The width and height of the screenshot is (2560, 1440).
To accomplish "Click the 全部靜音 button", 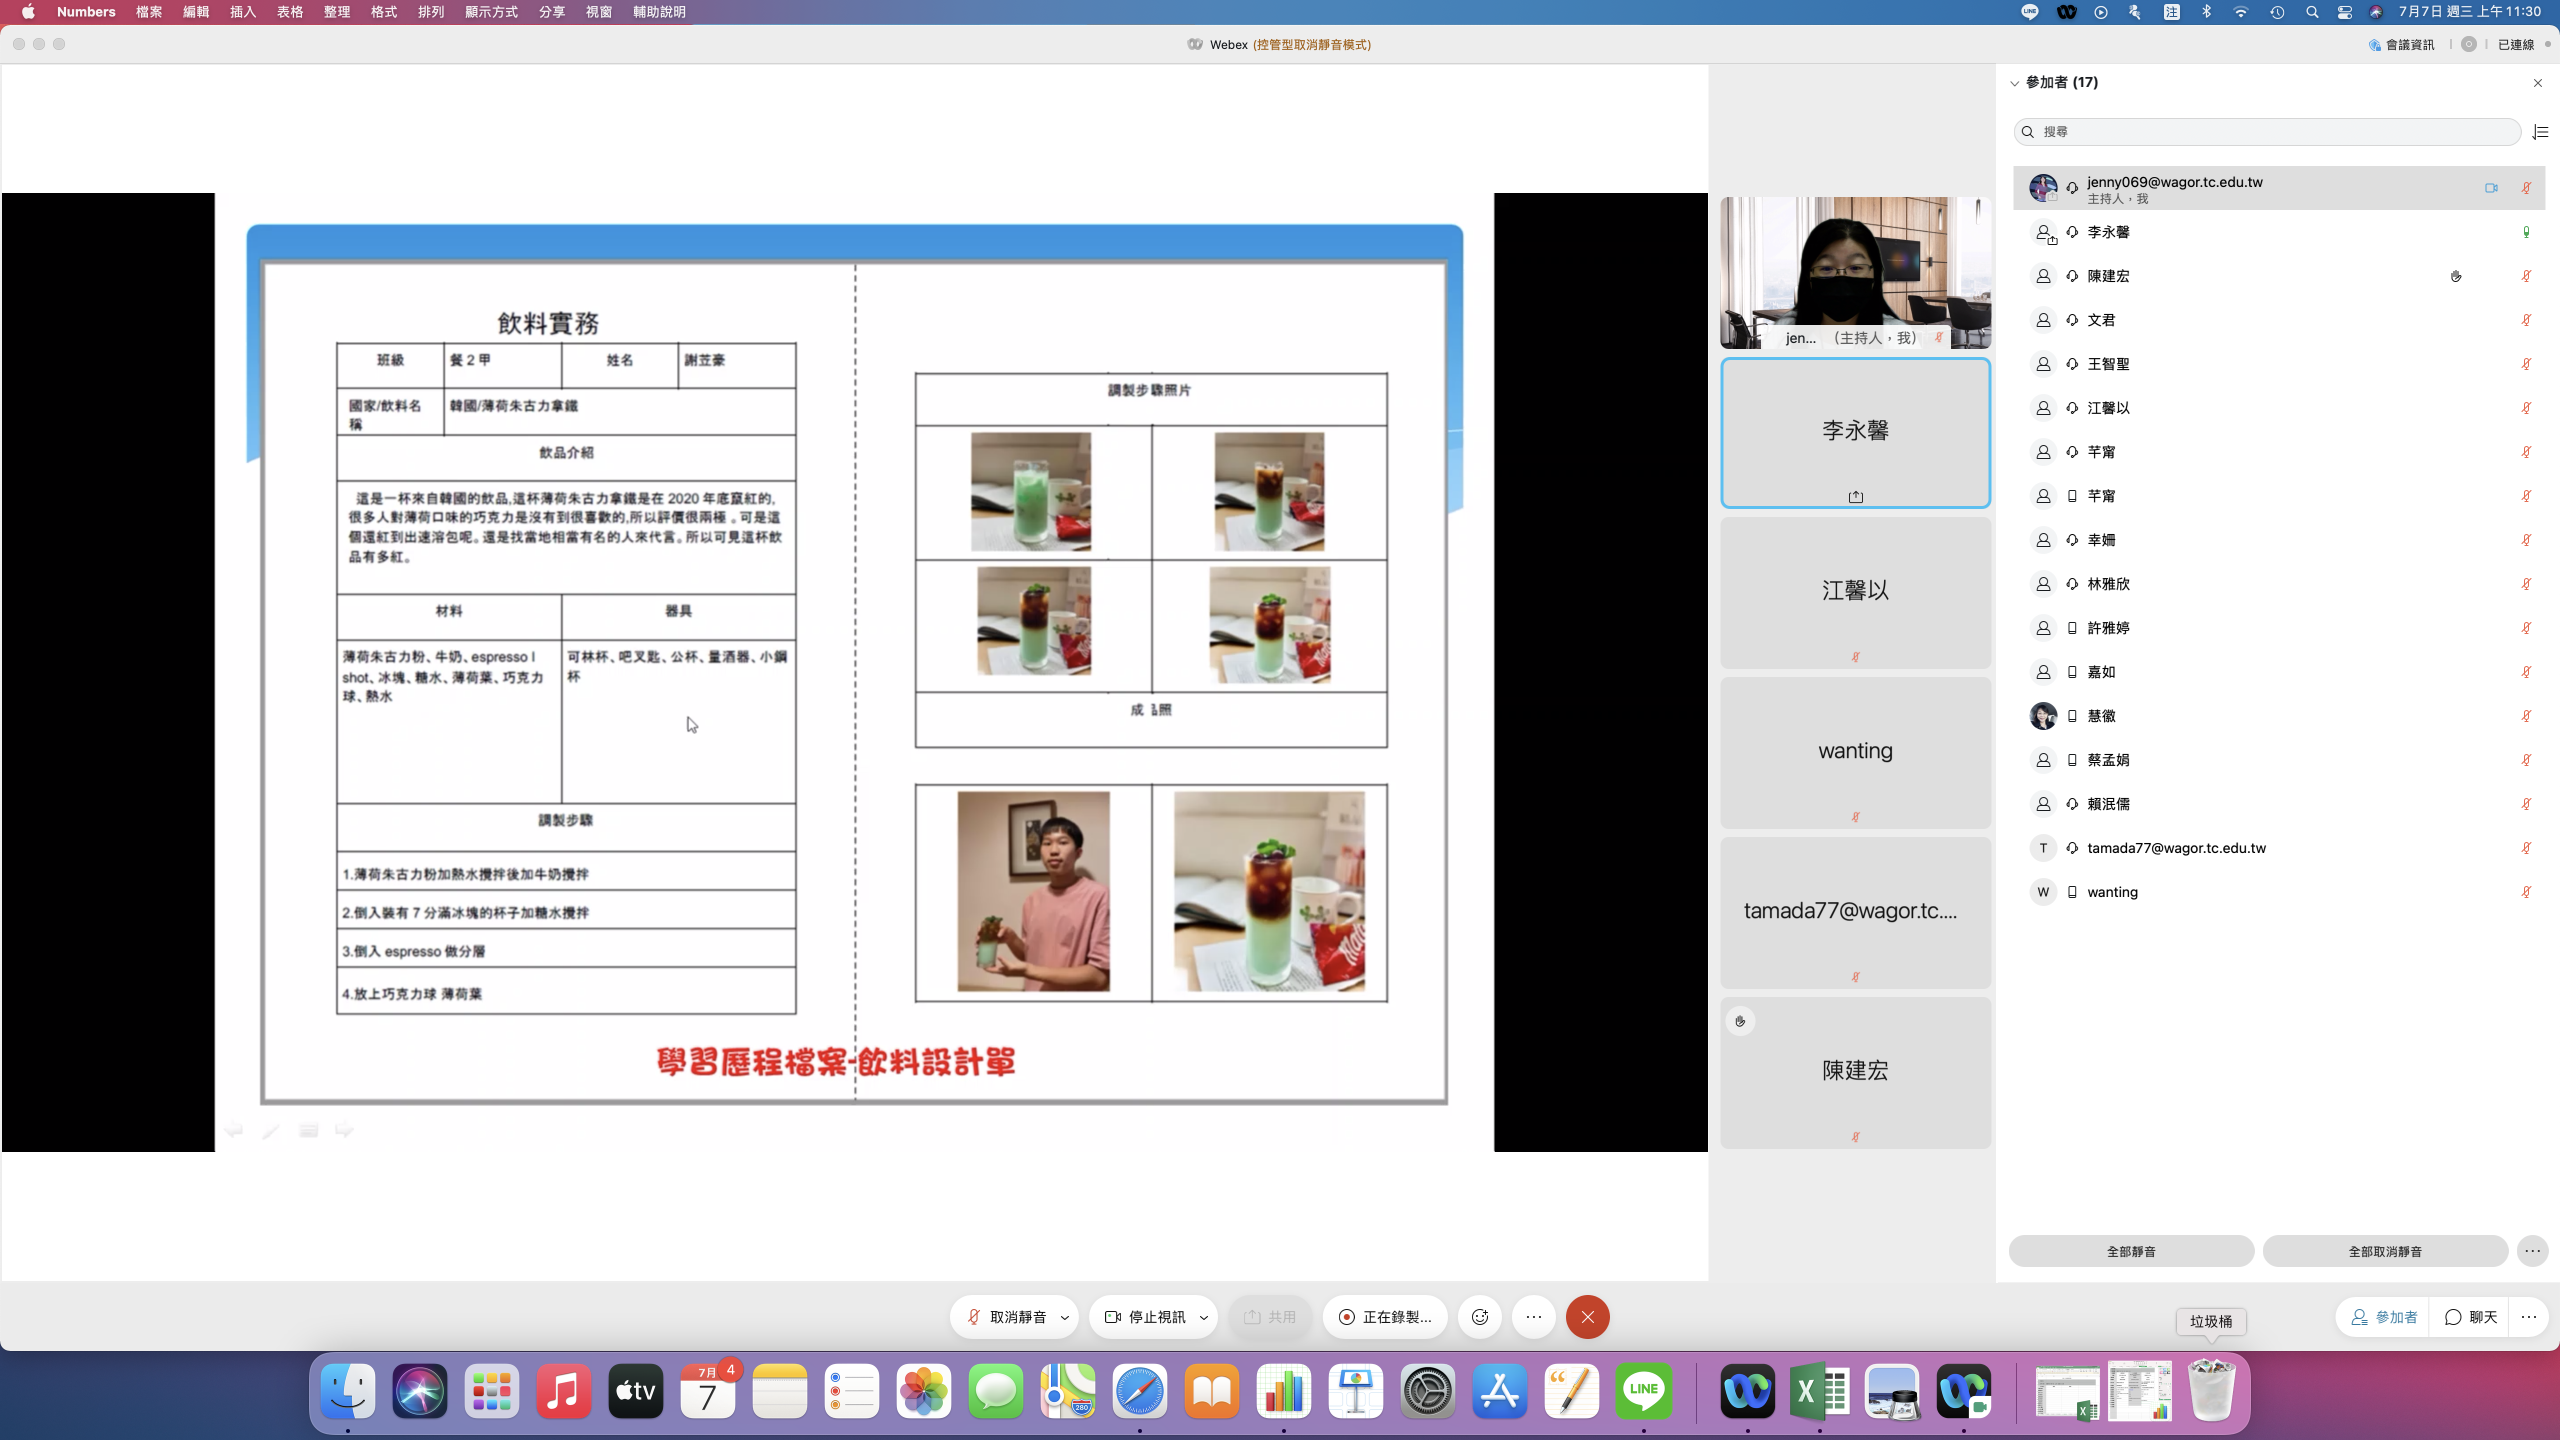I will (x=2131, y=1251).
